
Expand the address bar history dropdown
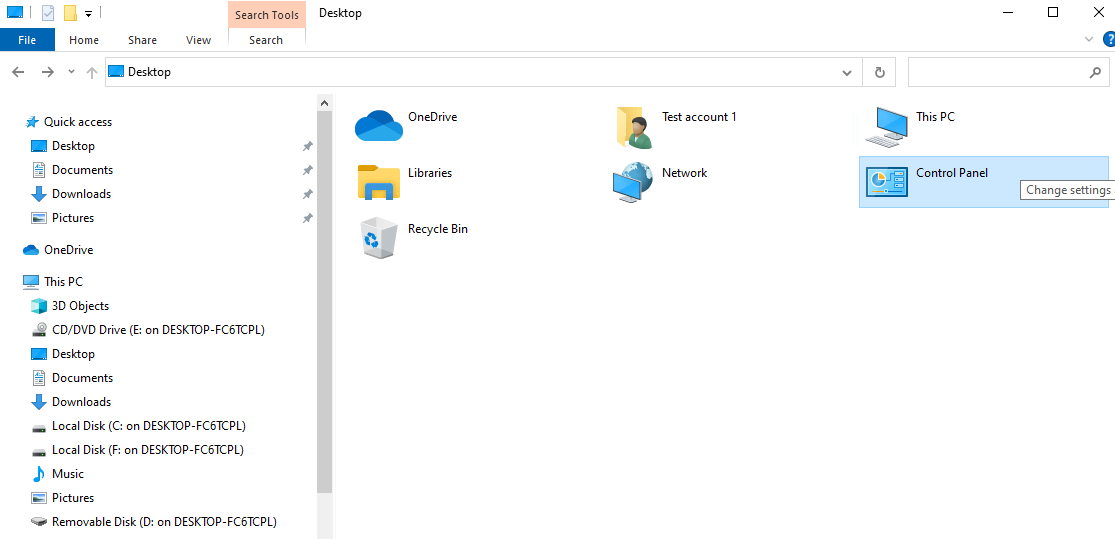coord(847,72)
